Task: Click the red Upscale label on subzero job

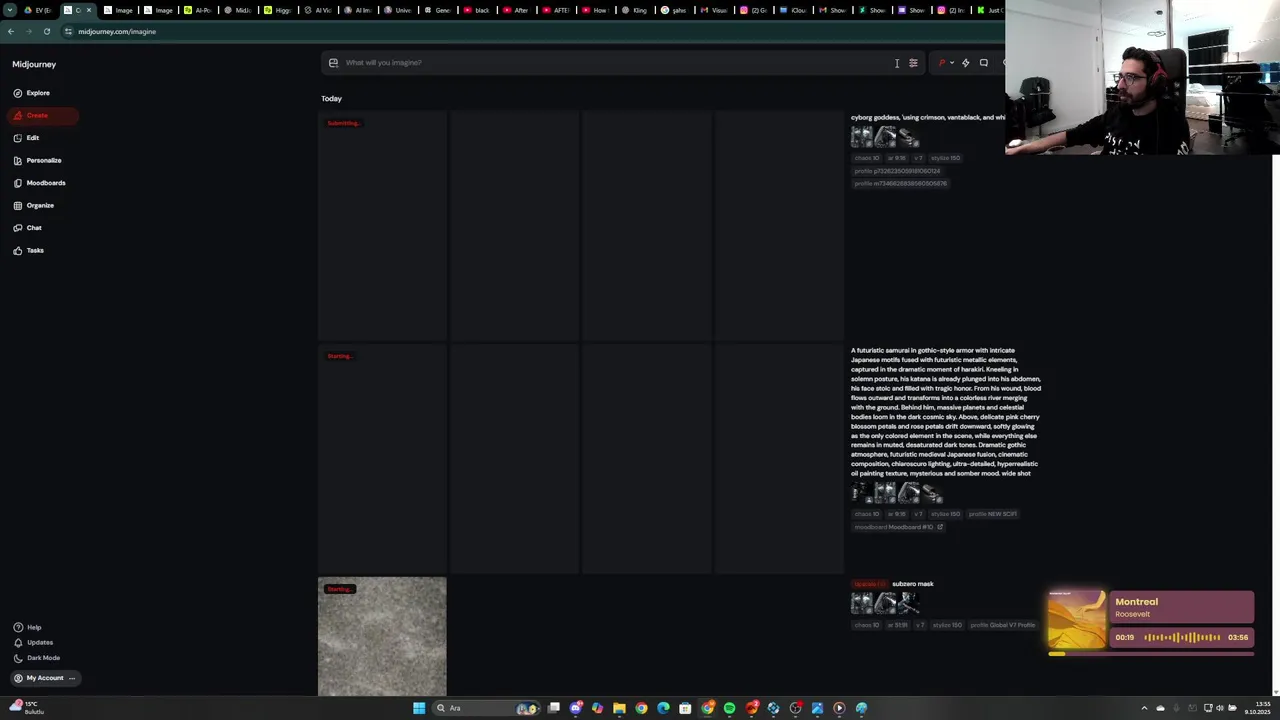Action: [869, 584]
